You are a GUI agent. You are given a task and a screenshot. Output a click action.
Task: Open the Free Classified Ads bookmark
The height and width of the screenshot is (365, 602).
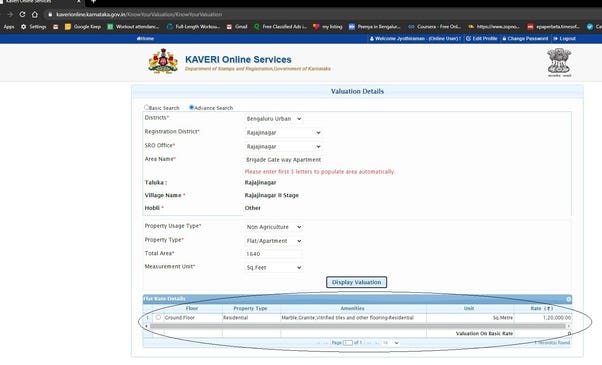[280, 26]
